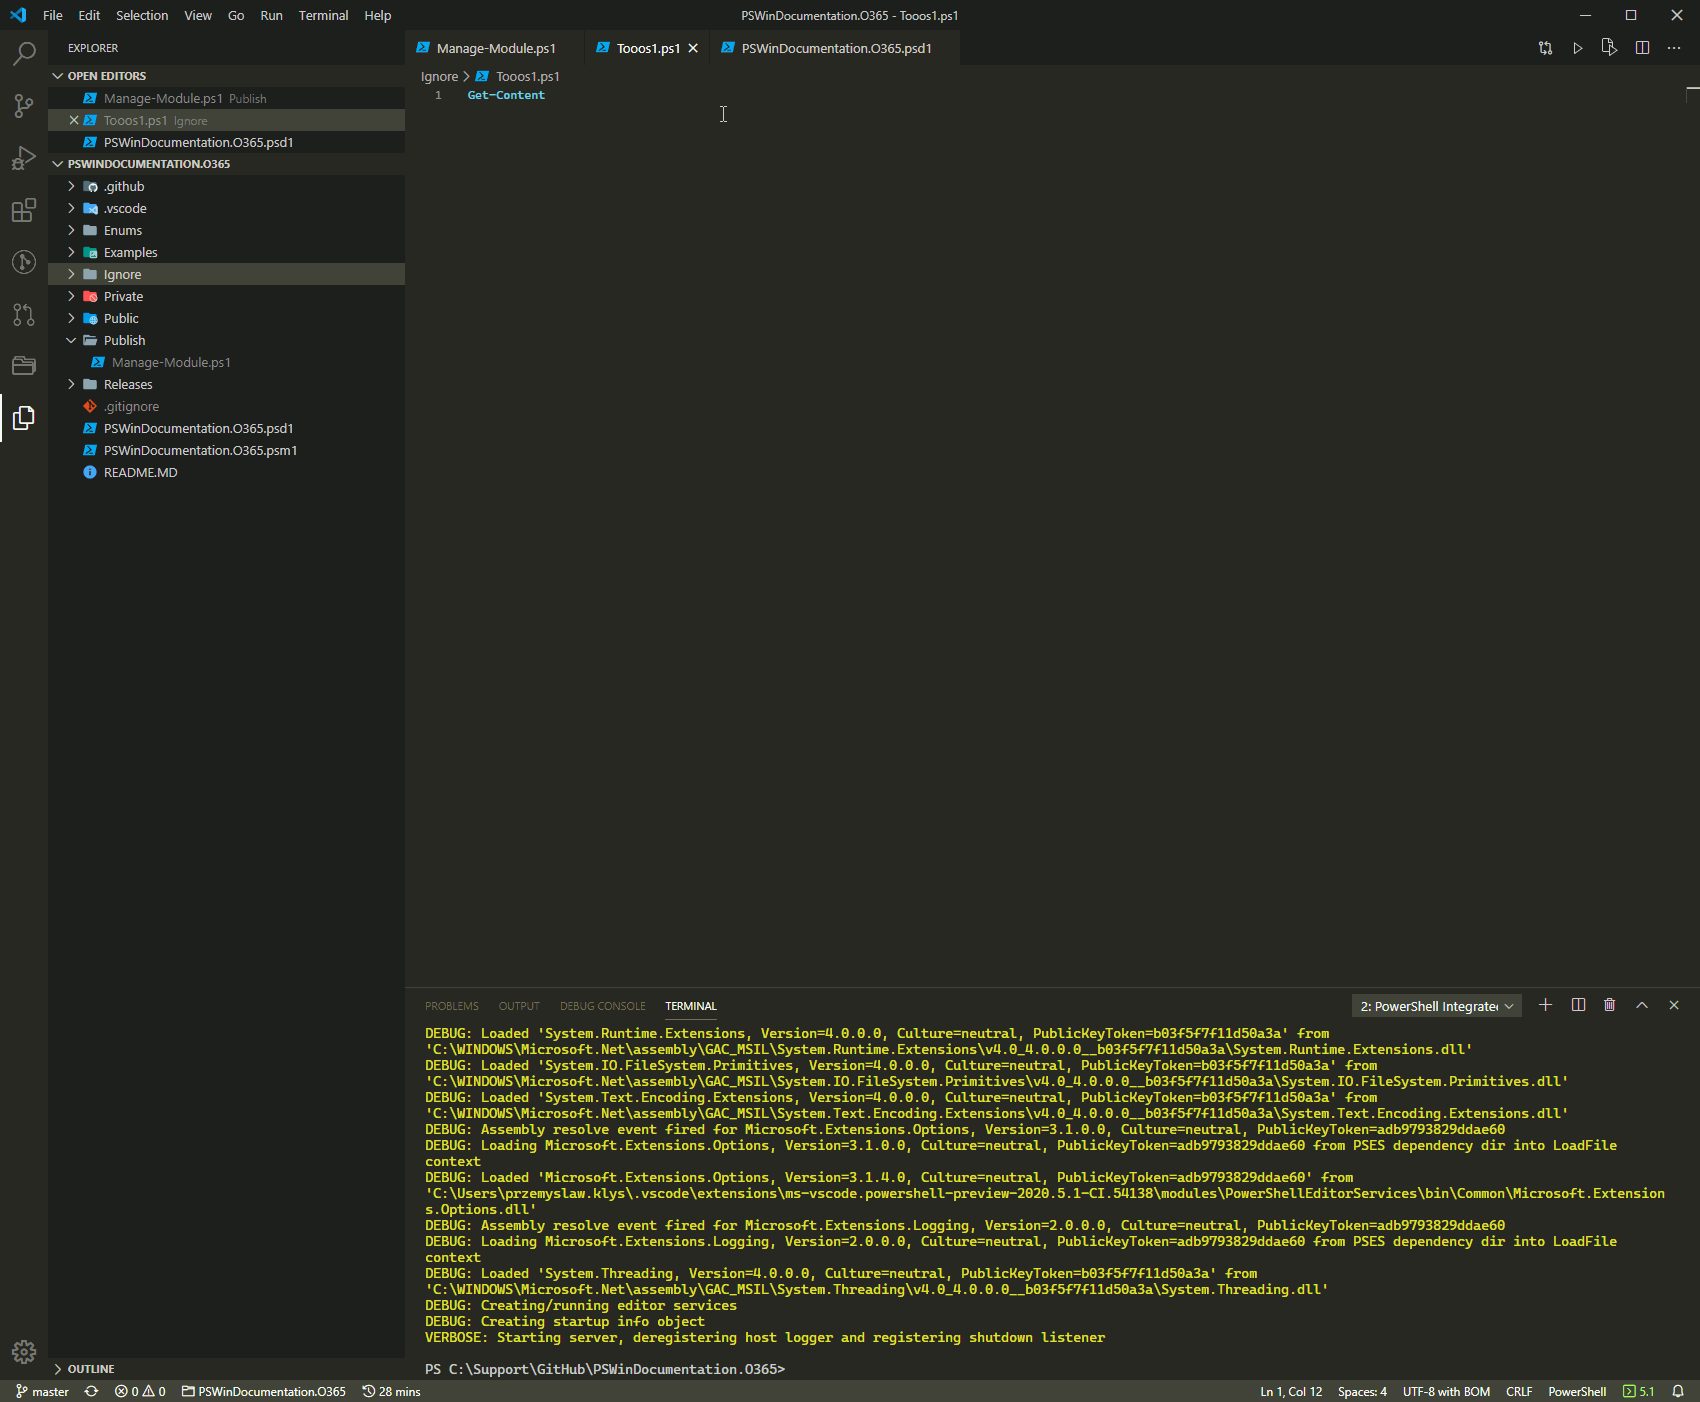Switch to Manage-Module.ps1 tab
Image resolution: width=1700 pixels, height=1402 pixels.
(496, 48)
